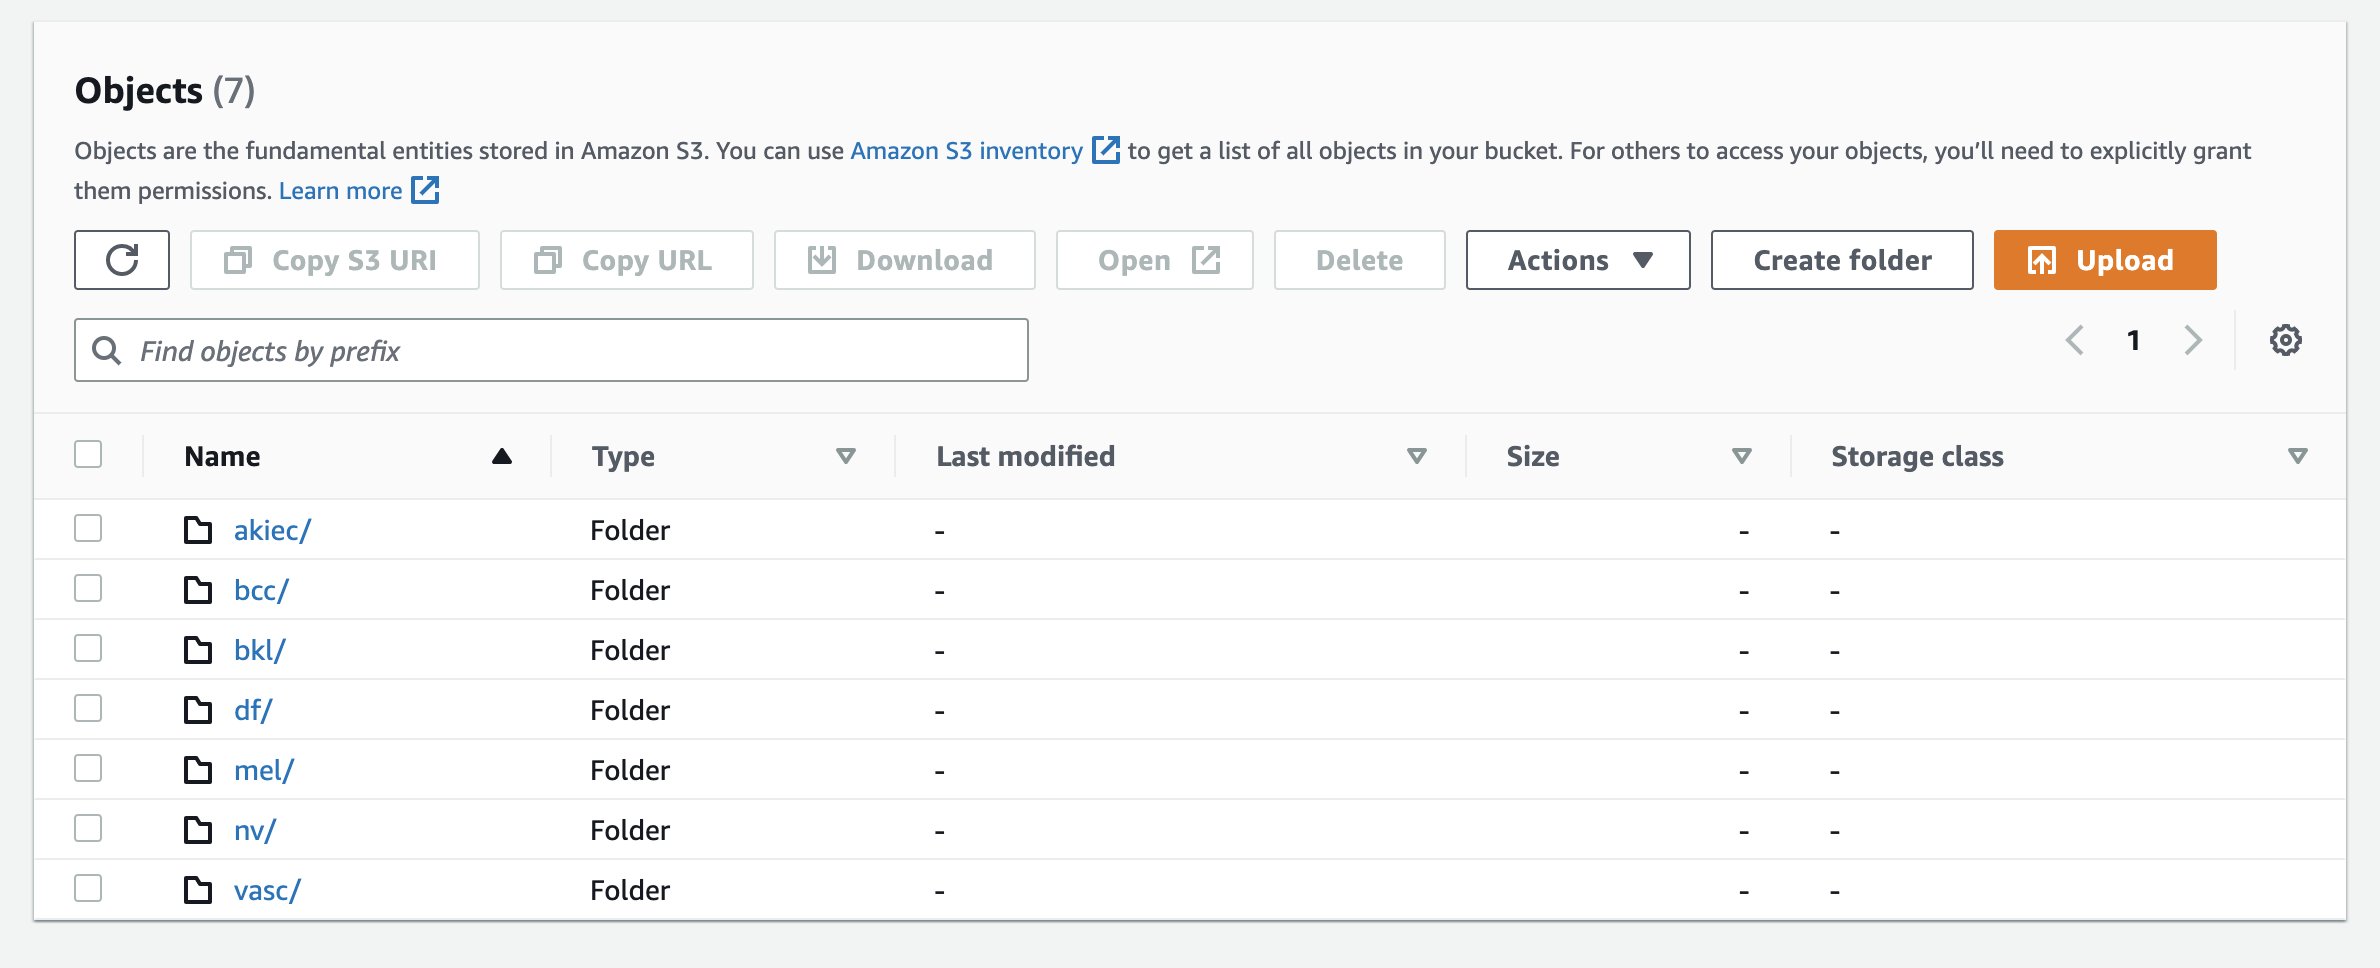This screenshot has width=2380, height=968.
Task: Follow the Learn more link
Action: (x=358, y=190)
